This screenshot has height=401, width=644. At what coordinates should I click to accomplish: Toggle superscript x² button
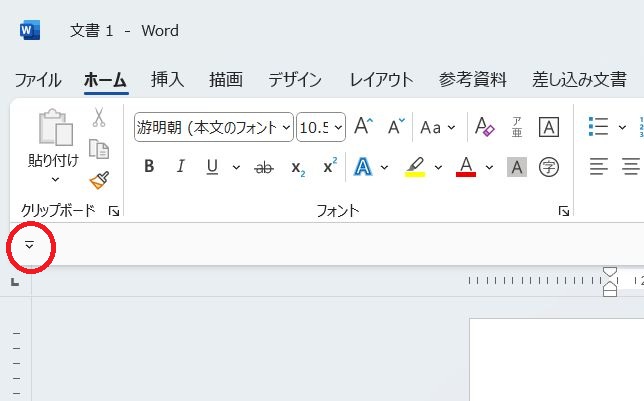[330, 166]
